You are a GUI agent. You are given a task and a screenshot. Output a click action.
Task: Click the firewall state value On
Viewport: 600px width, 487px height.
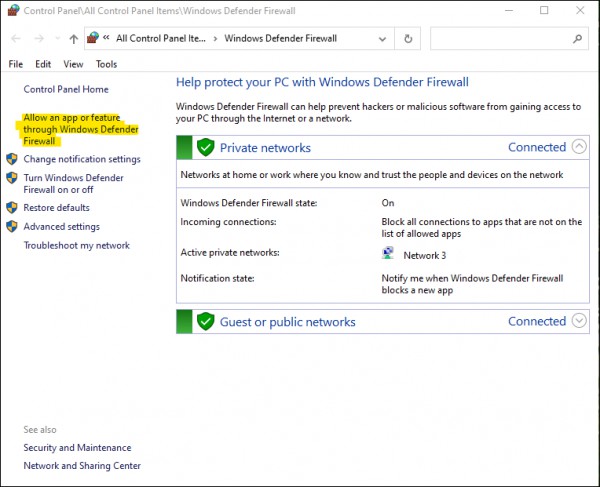coord(388,203)
